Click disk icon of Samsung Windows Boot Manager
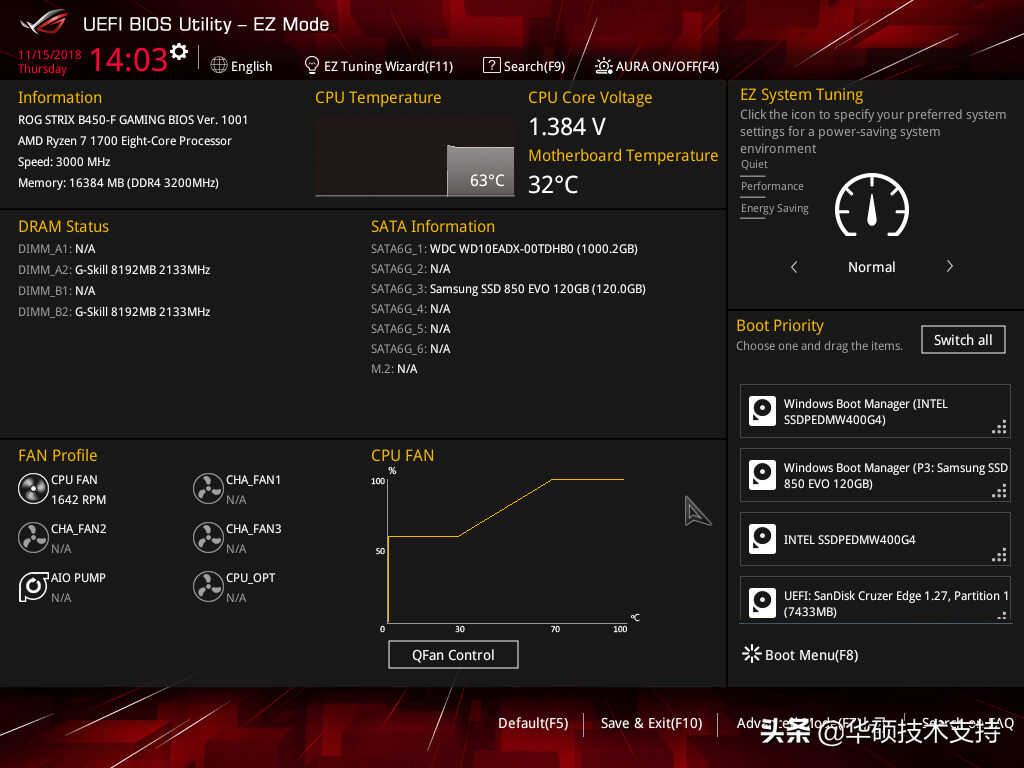 click(762, 475)
